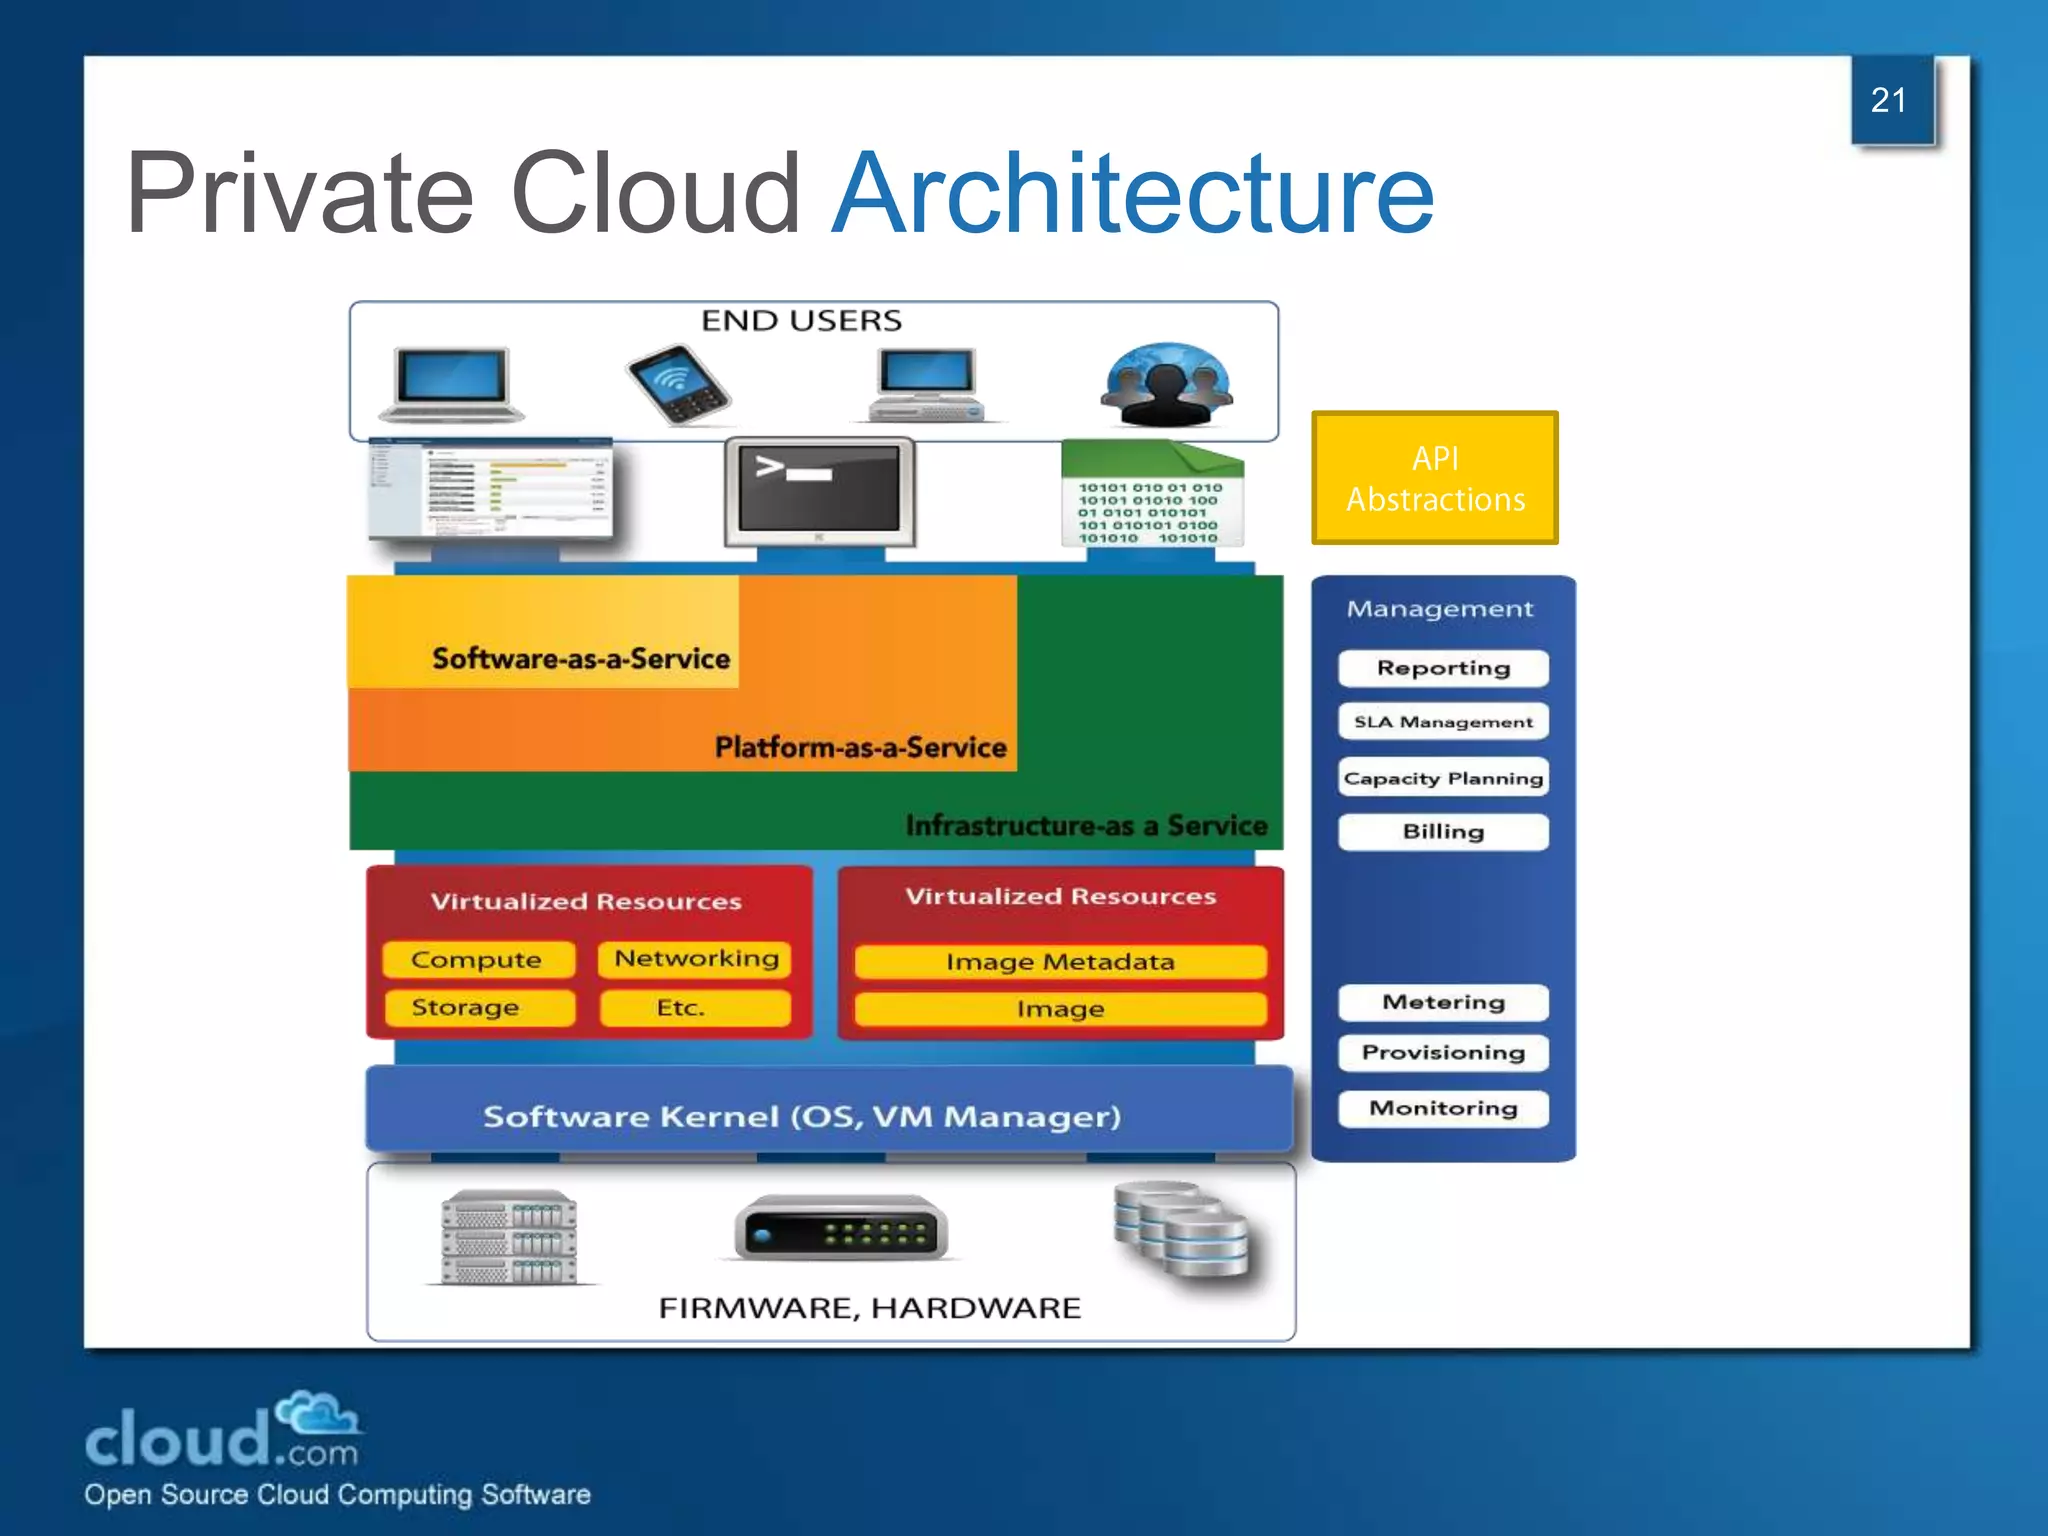
Task: Click the network switch hardware icon
Action: pos(841,1228)
